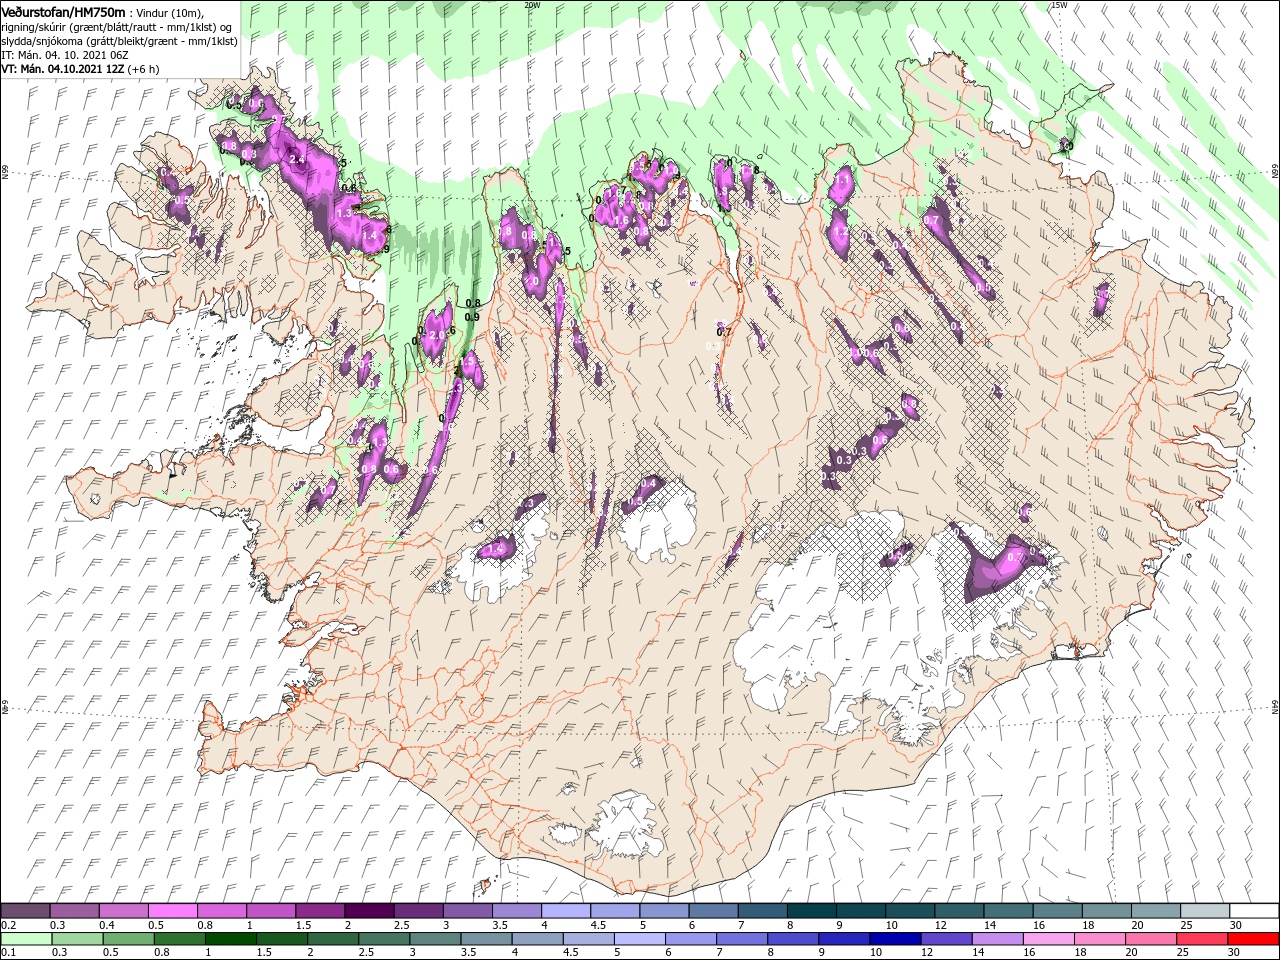Viewport: 1280px width, 960px height.
Task: Click the 'slydda/snjókoma (grátt/bleikt/grænt' description line
Action: click(119, 41)
